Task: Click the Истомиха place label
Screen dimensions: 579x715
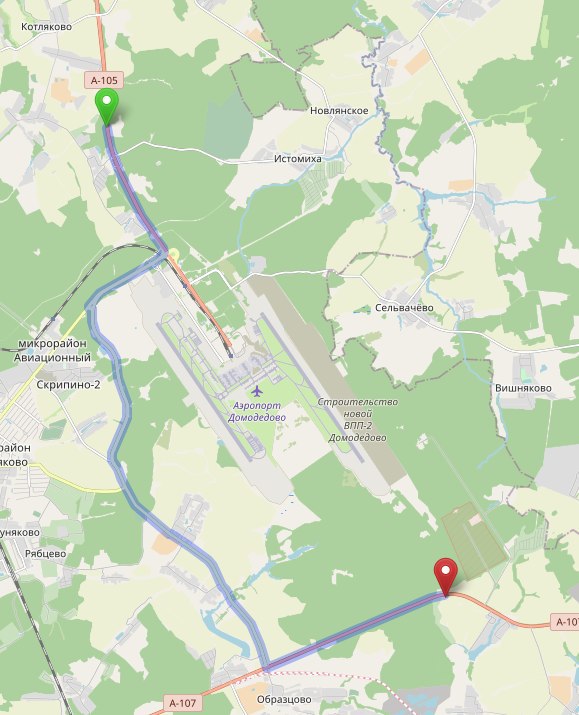Action: (298, 159)
